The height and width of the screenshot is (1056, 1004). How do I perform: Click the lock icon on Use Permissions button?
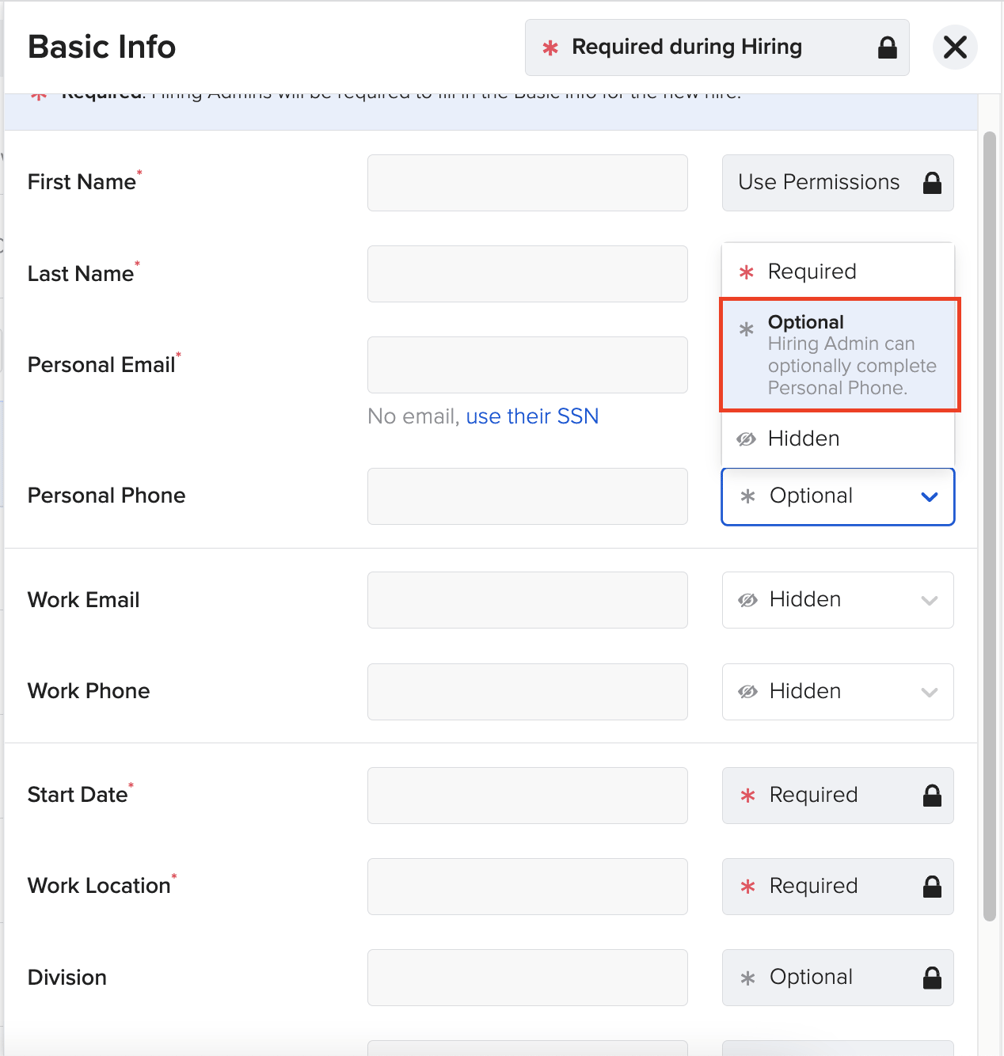(931, 183)
